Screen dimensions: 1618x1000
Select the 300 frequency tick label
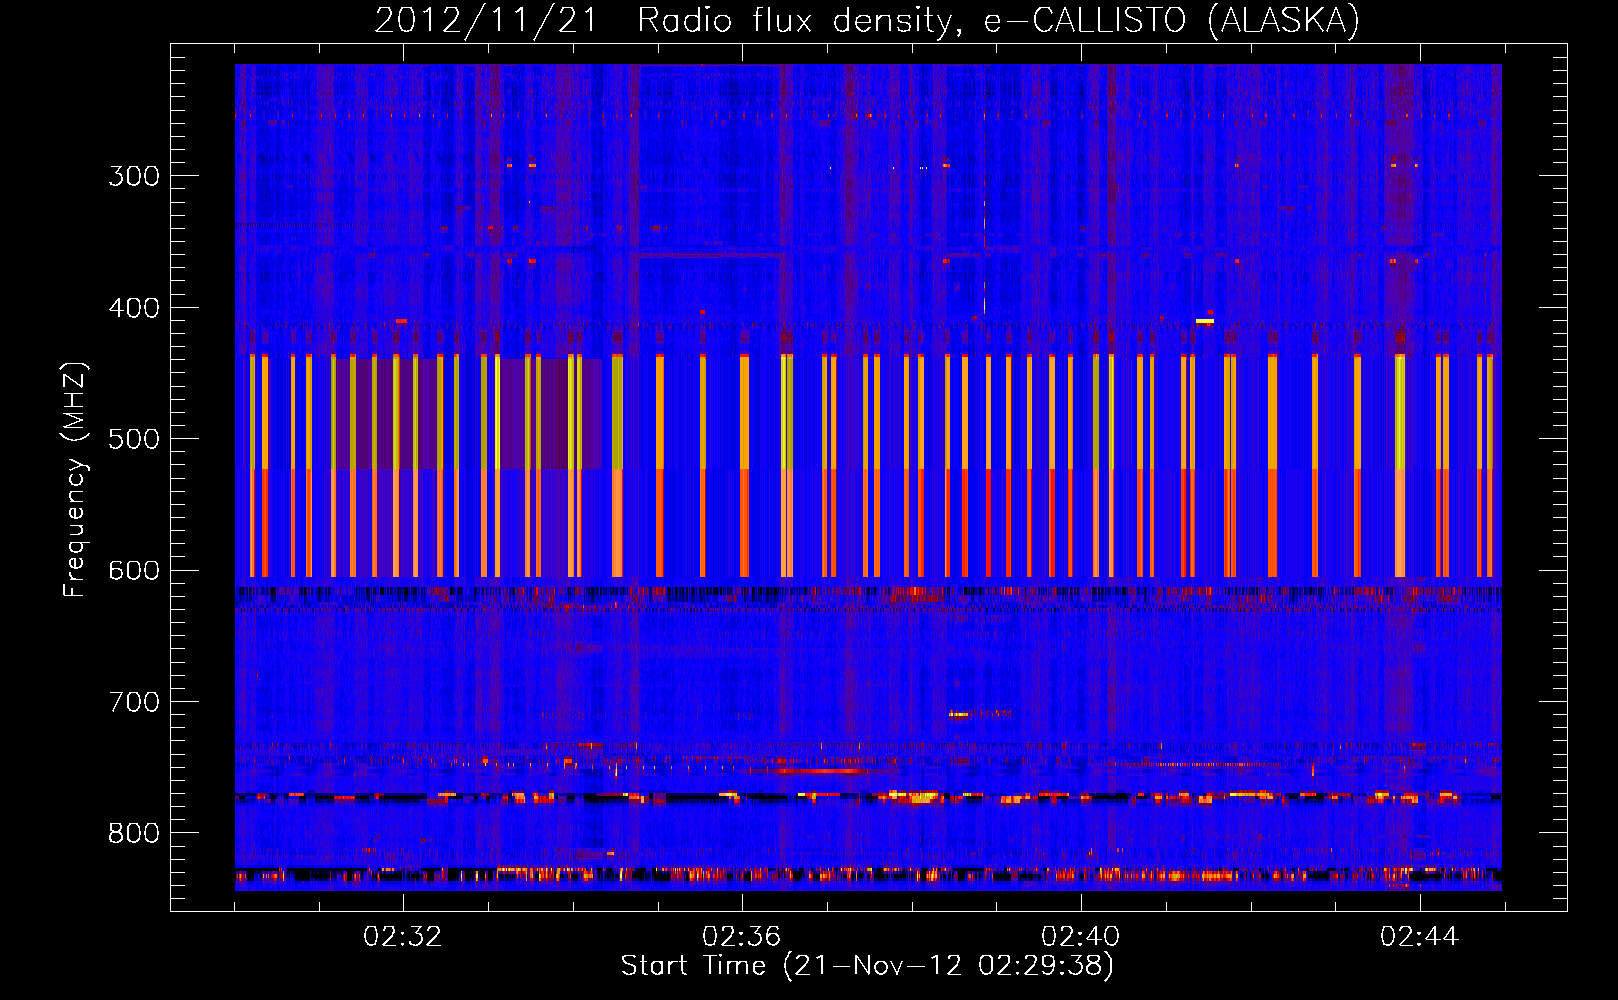tap(134, 177)
